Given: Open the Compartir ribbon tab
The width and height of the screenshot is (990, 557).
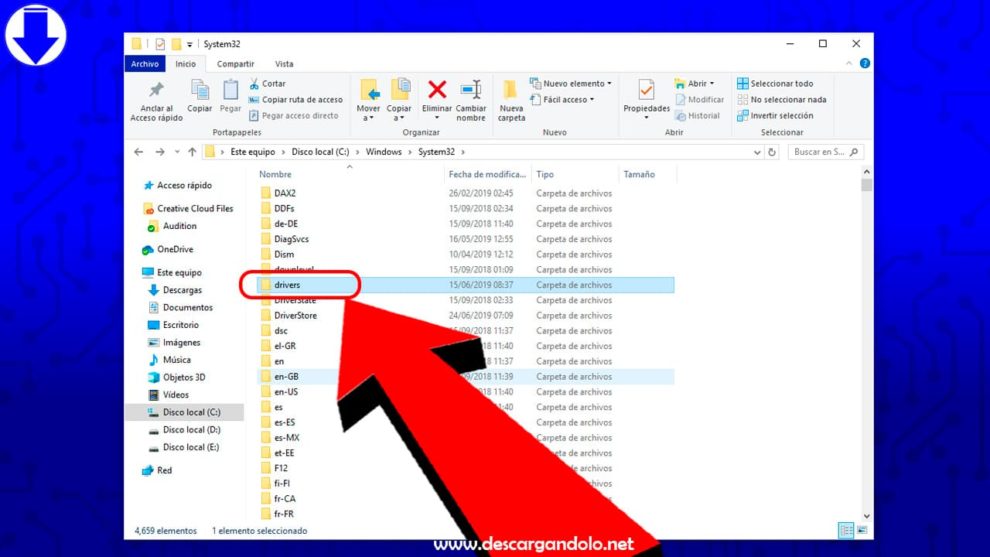Looking at the screenshot, I should tap(236, 64).
